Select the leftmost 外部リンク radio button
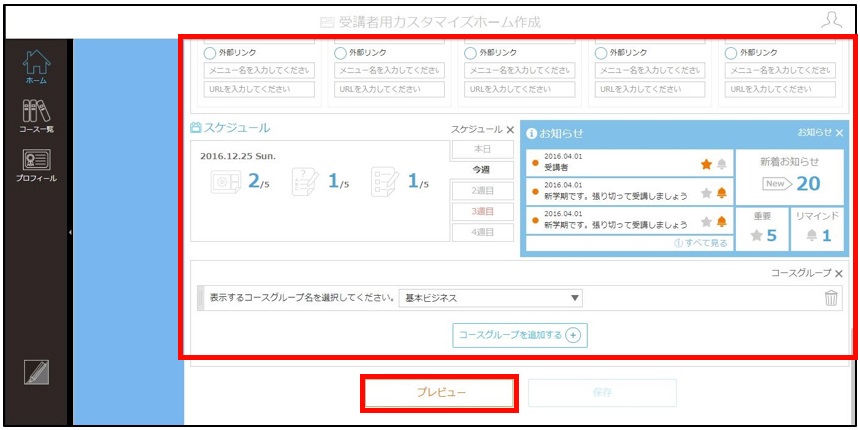 click(210, 53)
